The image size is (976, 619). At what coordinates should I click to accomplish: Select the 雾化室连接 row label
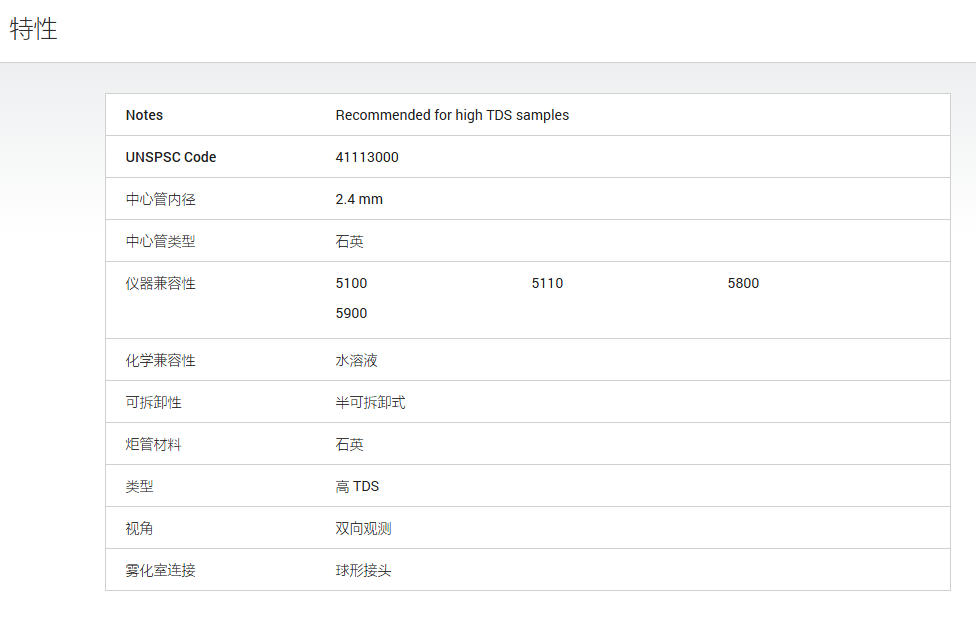point(161,570)
